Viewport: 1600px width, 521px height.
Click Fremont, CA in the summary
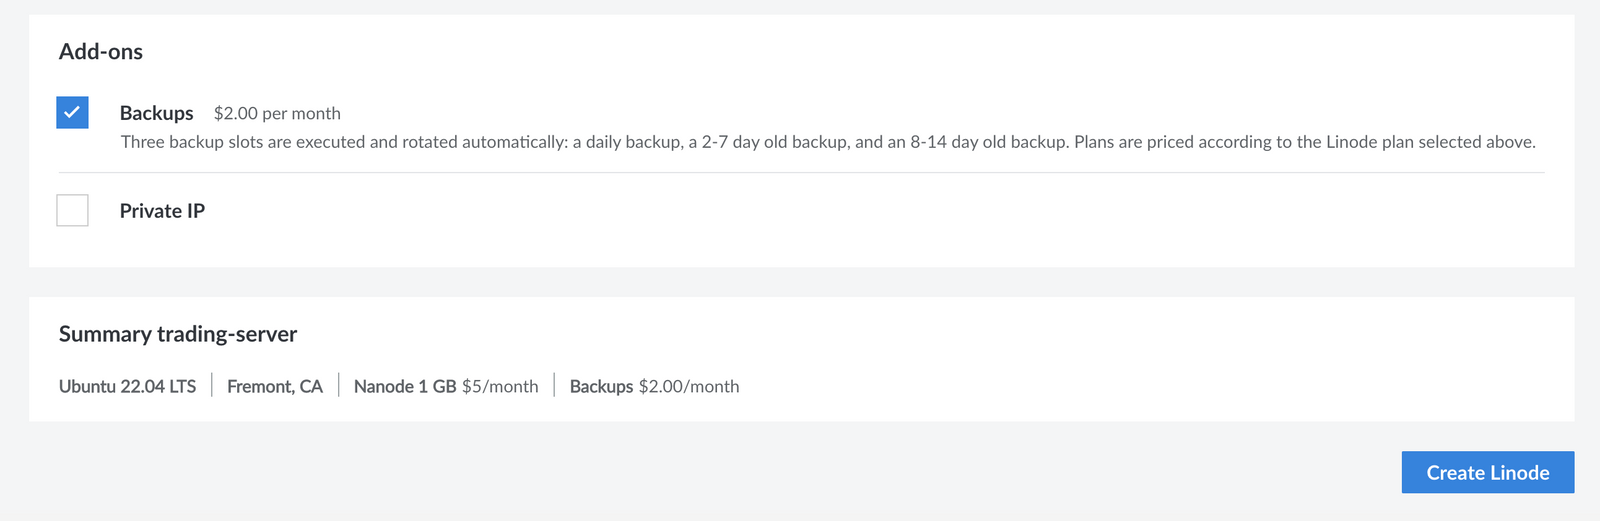(x=275, y=387)
